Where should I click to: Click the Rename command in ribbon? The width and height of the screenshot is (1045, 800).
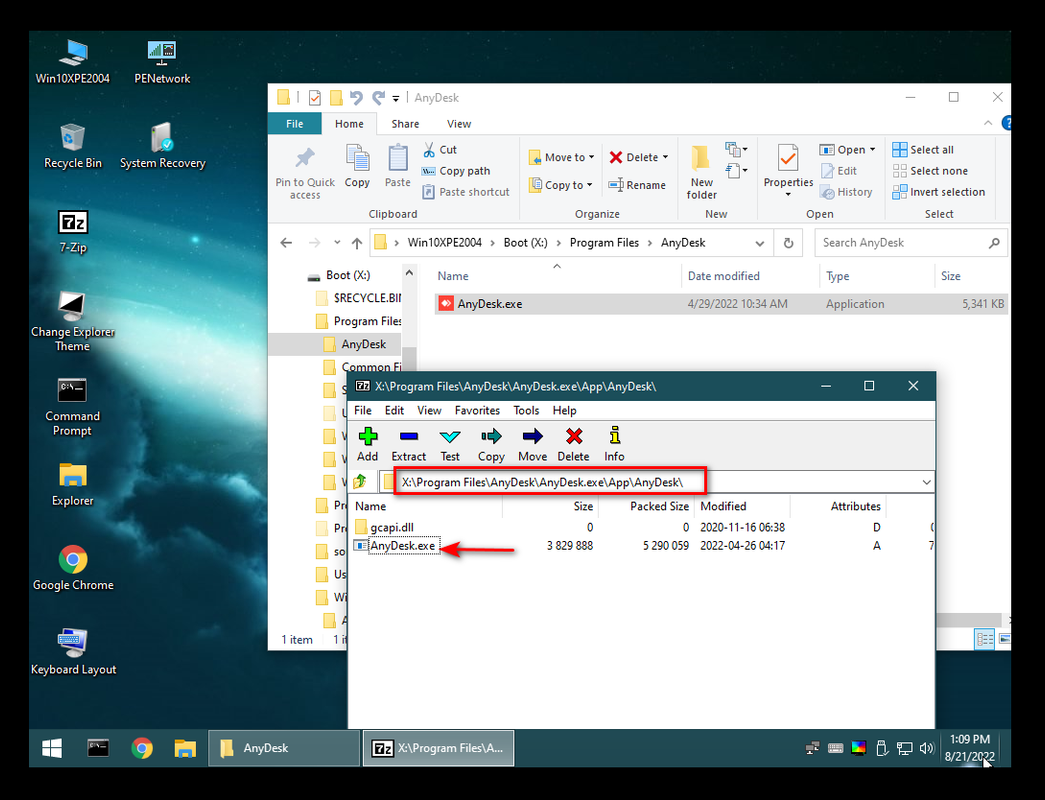[x=637, y=185]
